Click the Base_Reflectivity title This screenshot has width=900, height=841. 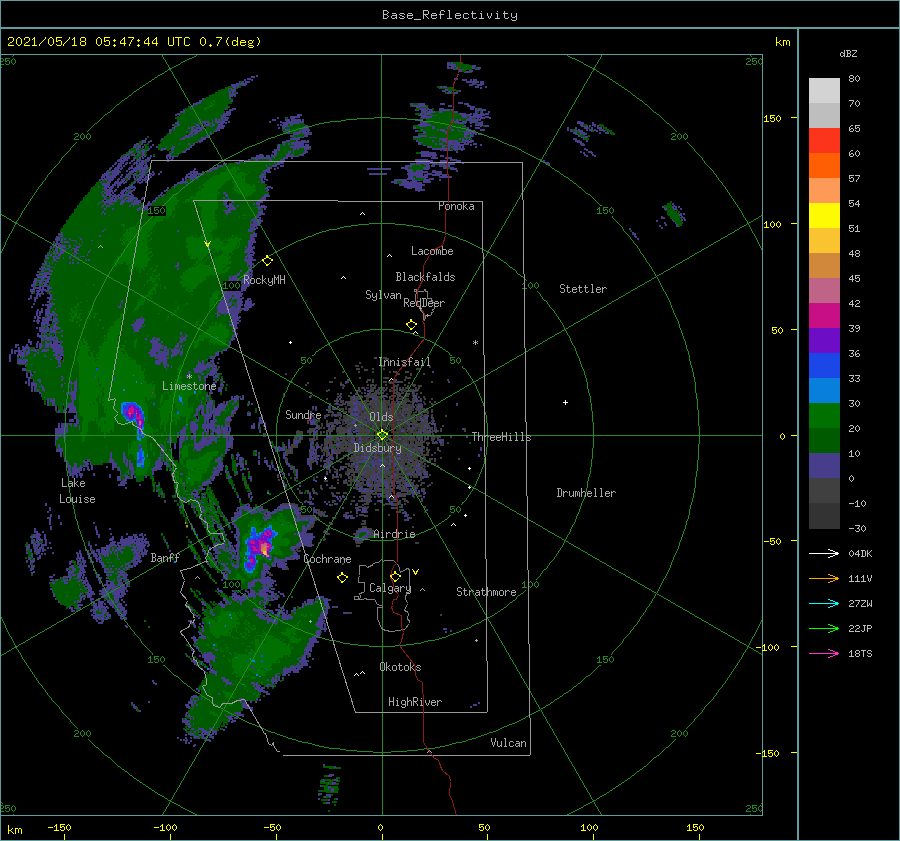(450, 15)
